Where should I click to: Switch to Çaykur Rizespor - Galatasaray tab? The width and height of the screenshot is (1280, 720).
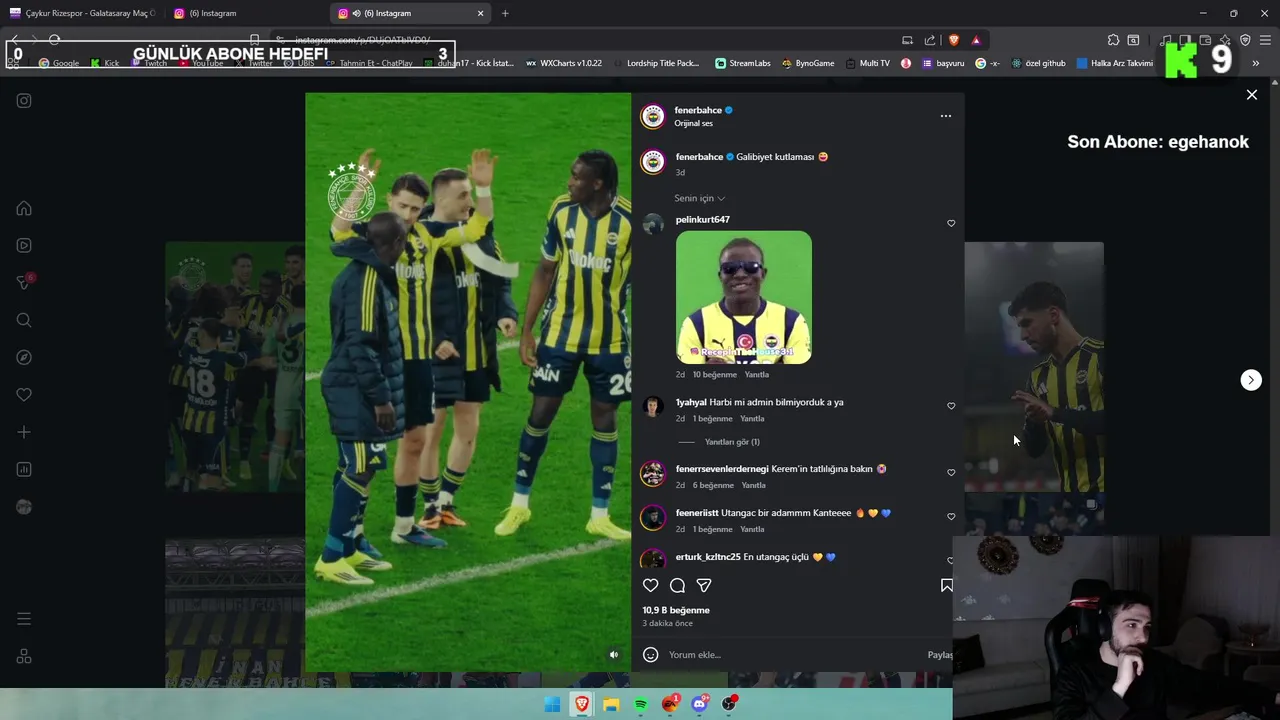82,13
